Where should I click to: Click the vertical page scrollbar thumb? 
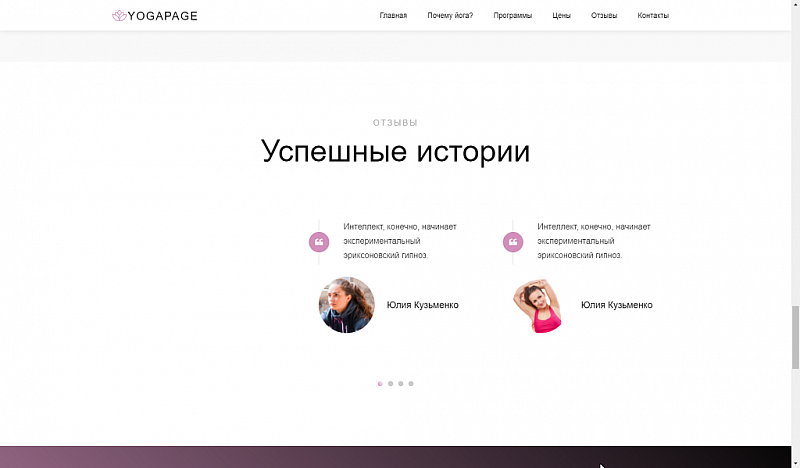(x=795, y=337)
